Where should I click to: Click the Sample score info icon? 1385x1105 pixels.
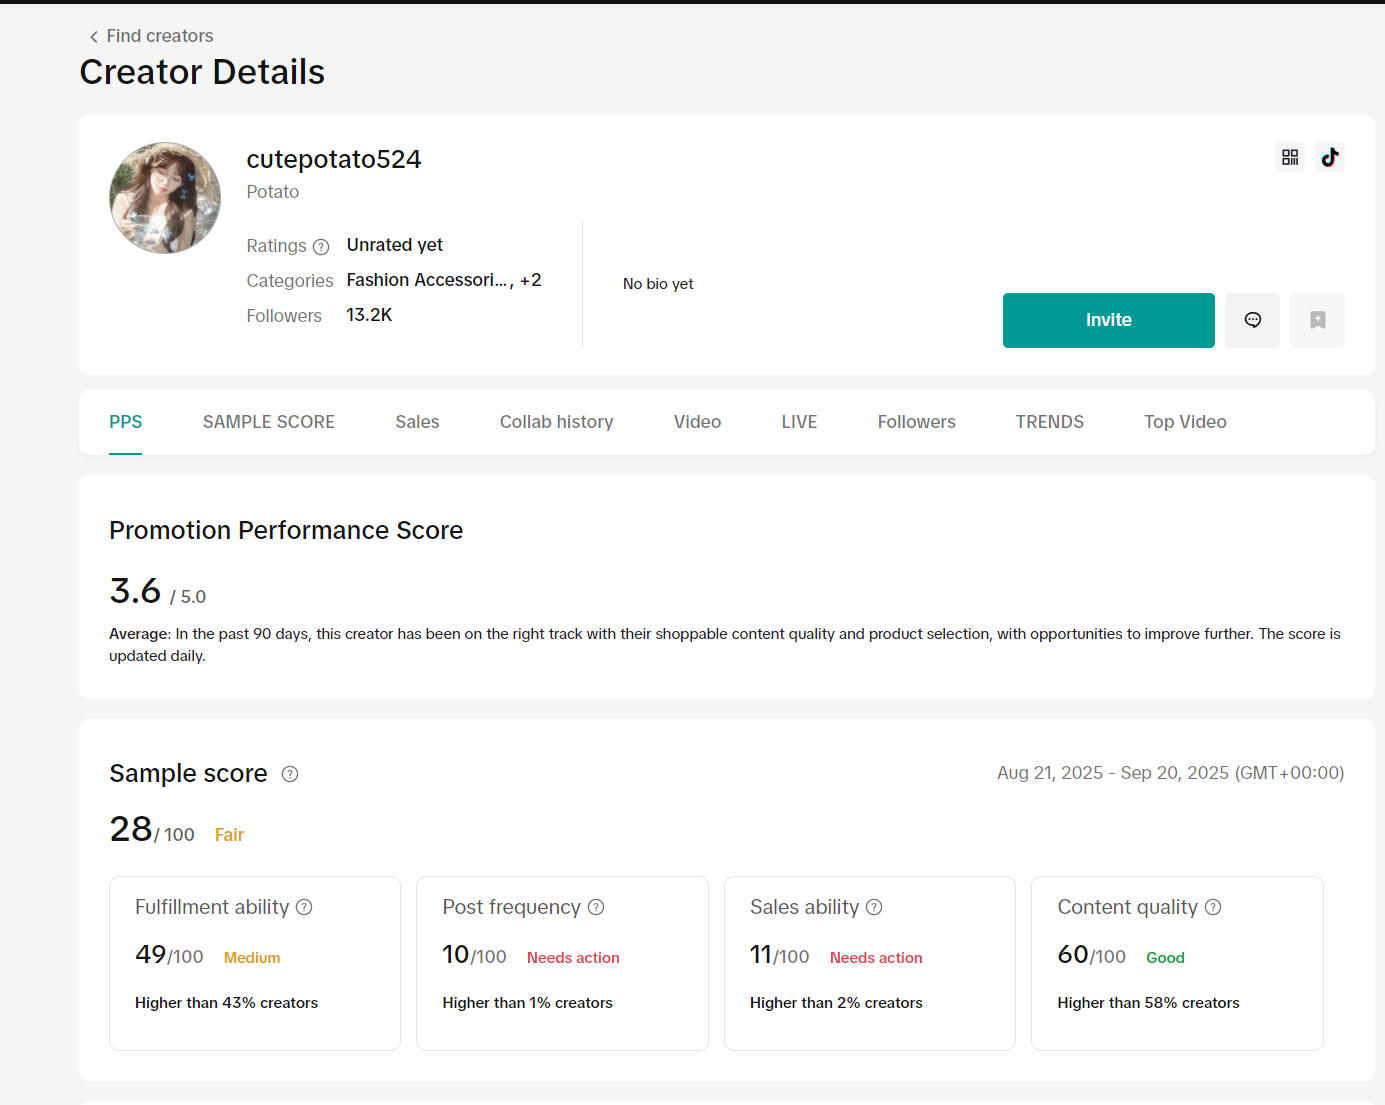tap(290, 774)
